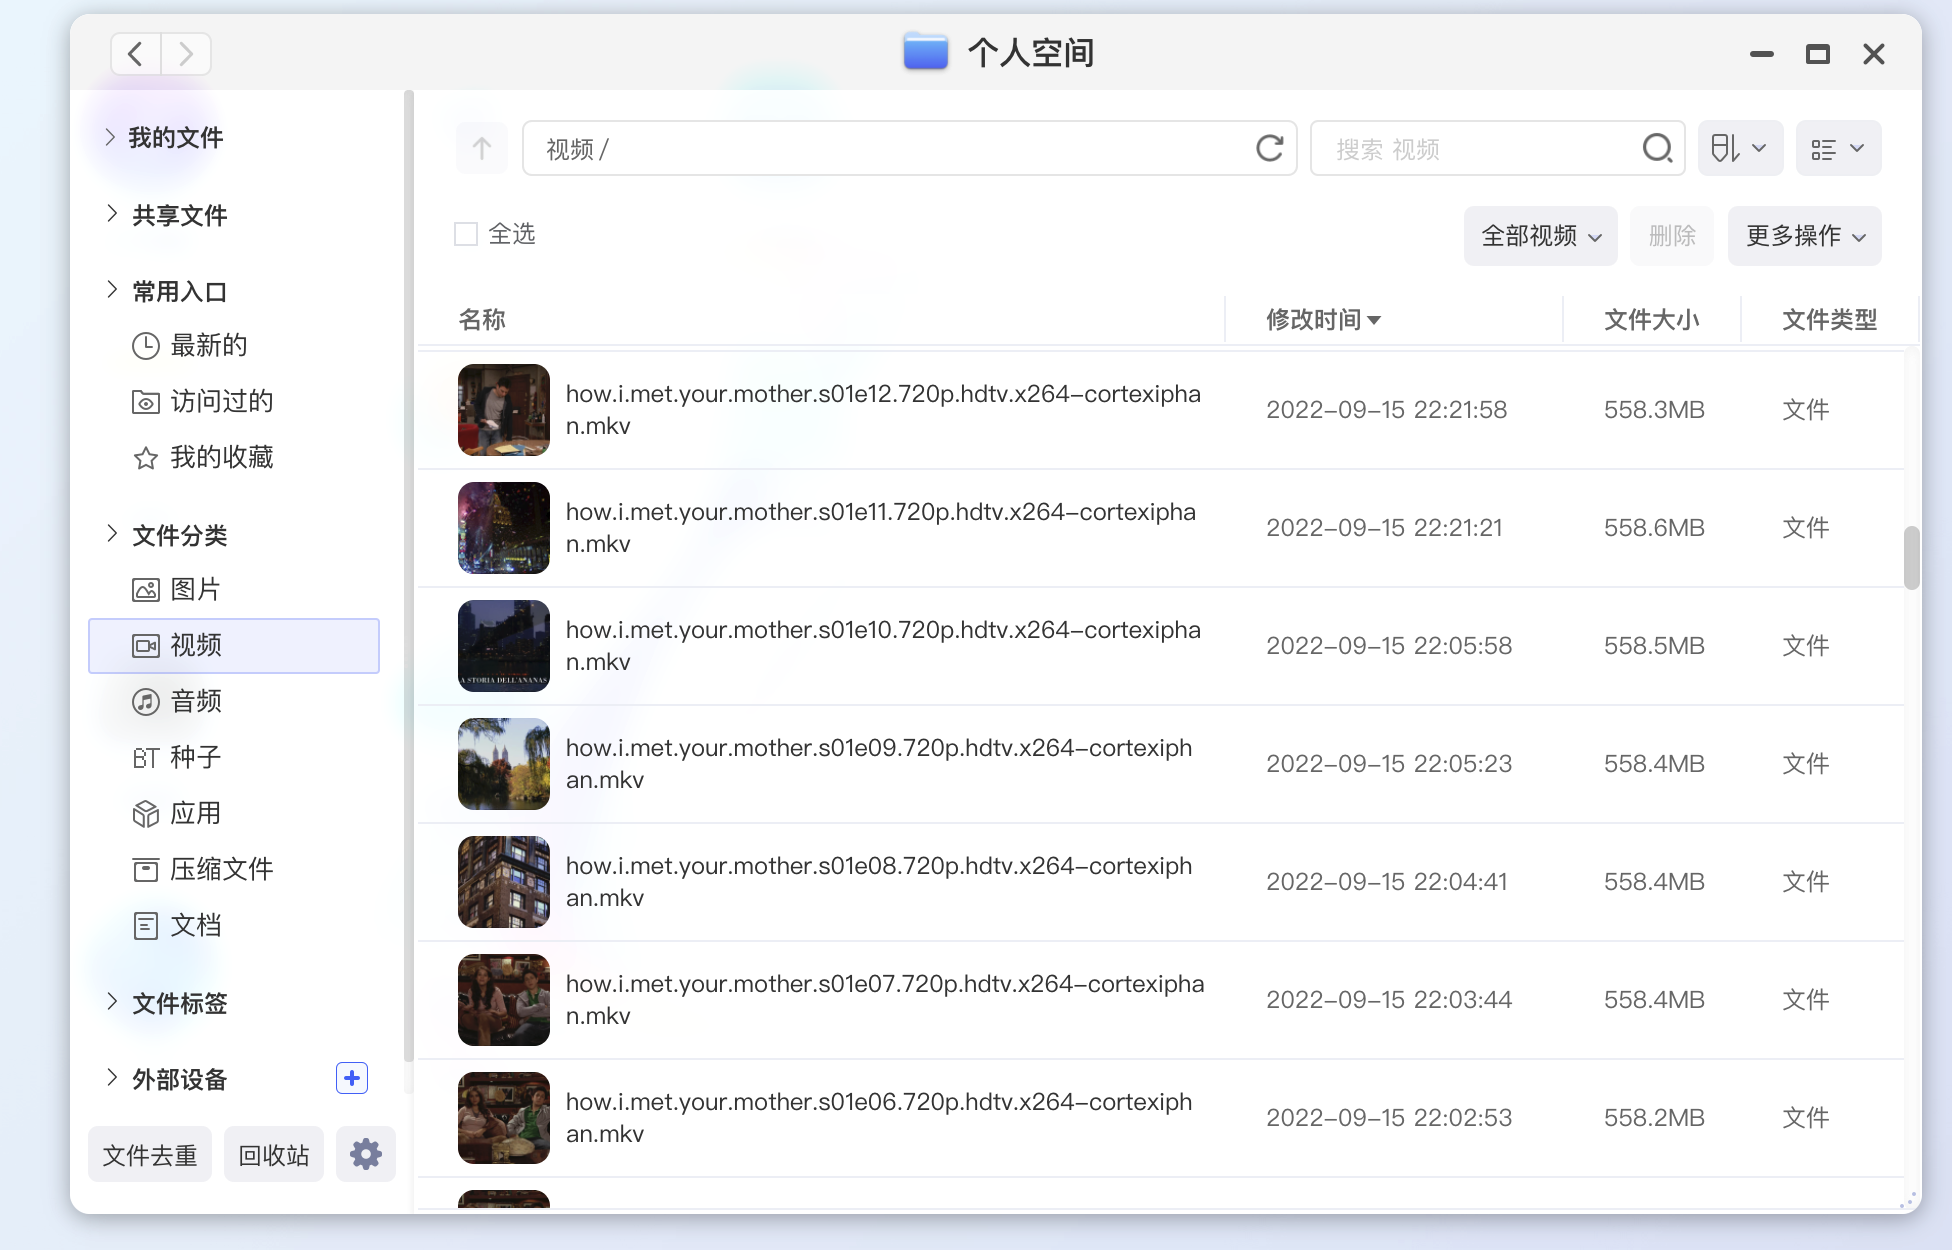Open settings via the gear icon
Viewport: 1952px width, 1250px height.
pyautogui.click(x=365, y=1154)
